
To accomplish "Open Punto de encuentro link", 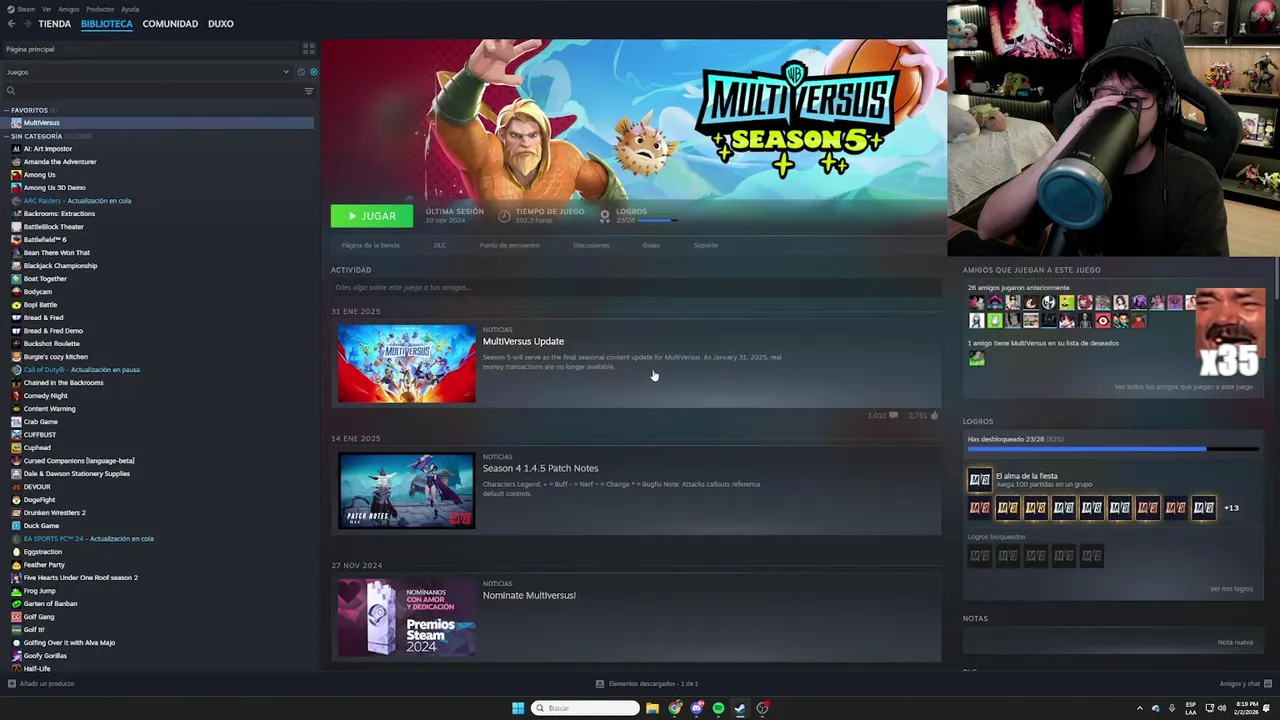I will pos(509,245).
